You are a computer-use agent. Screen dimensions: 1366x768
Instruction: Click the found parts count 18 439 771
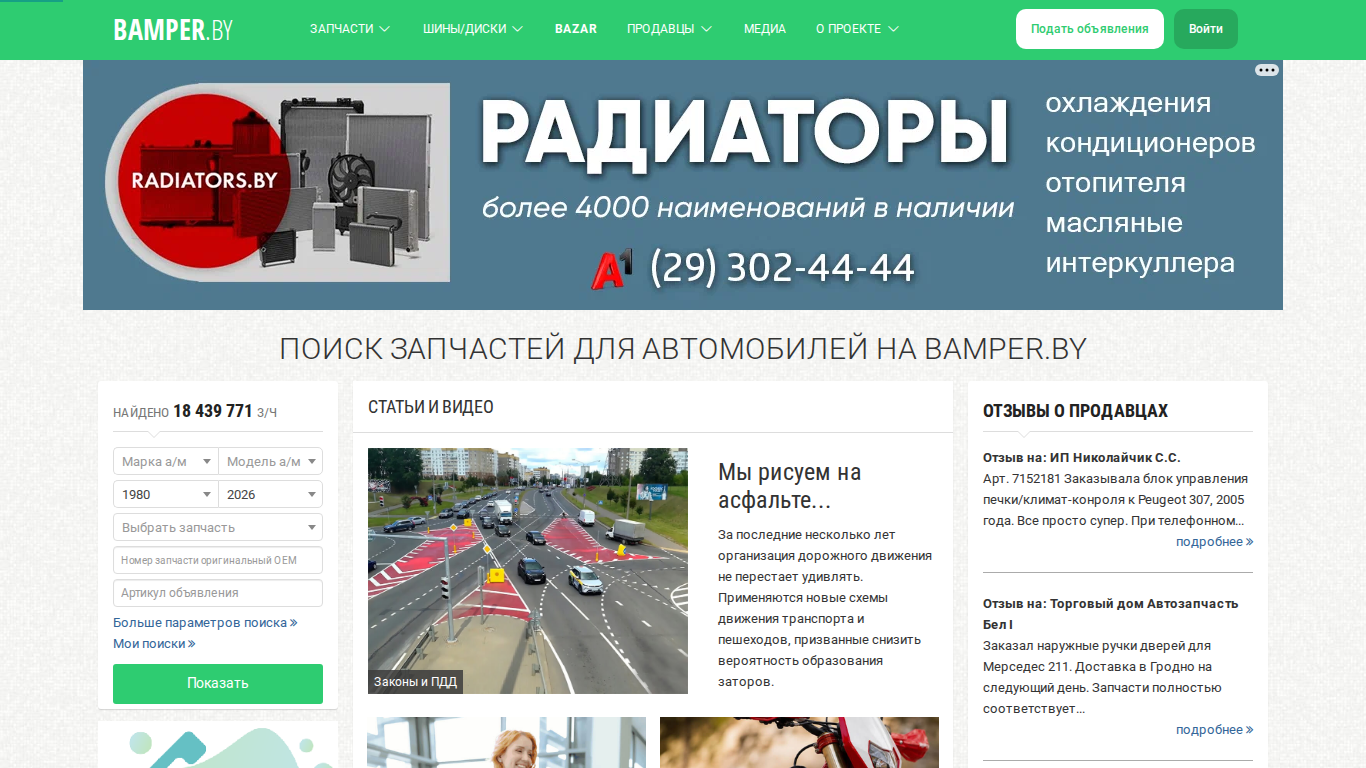click(x=213, y=411)
